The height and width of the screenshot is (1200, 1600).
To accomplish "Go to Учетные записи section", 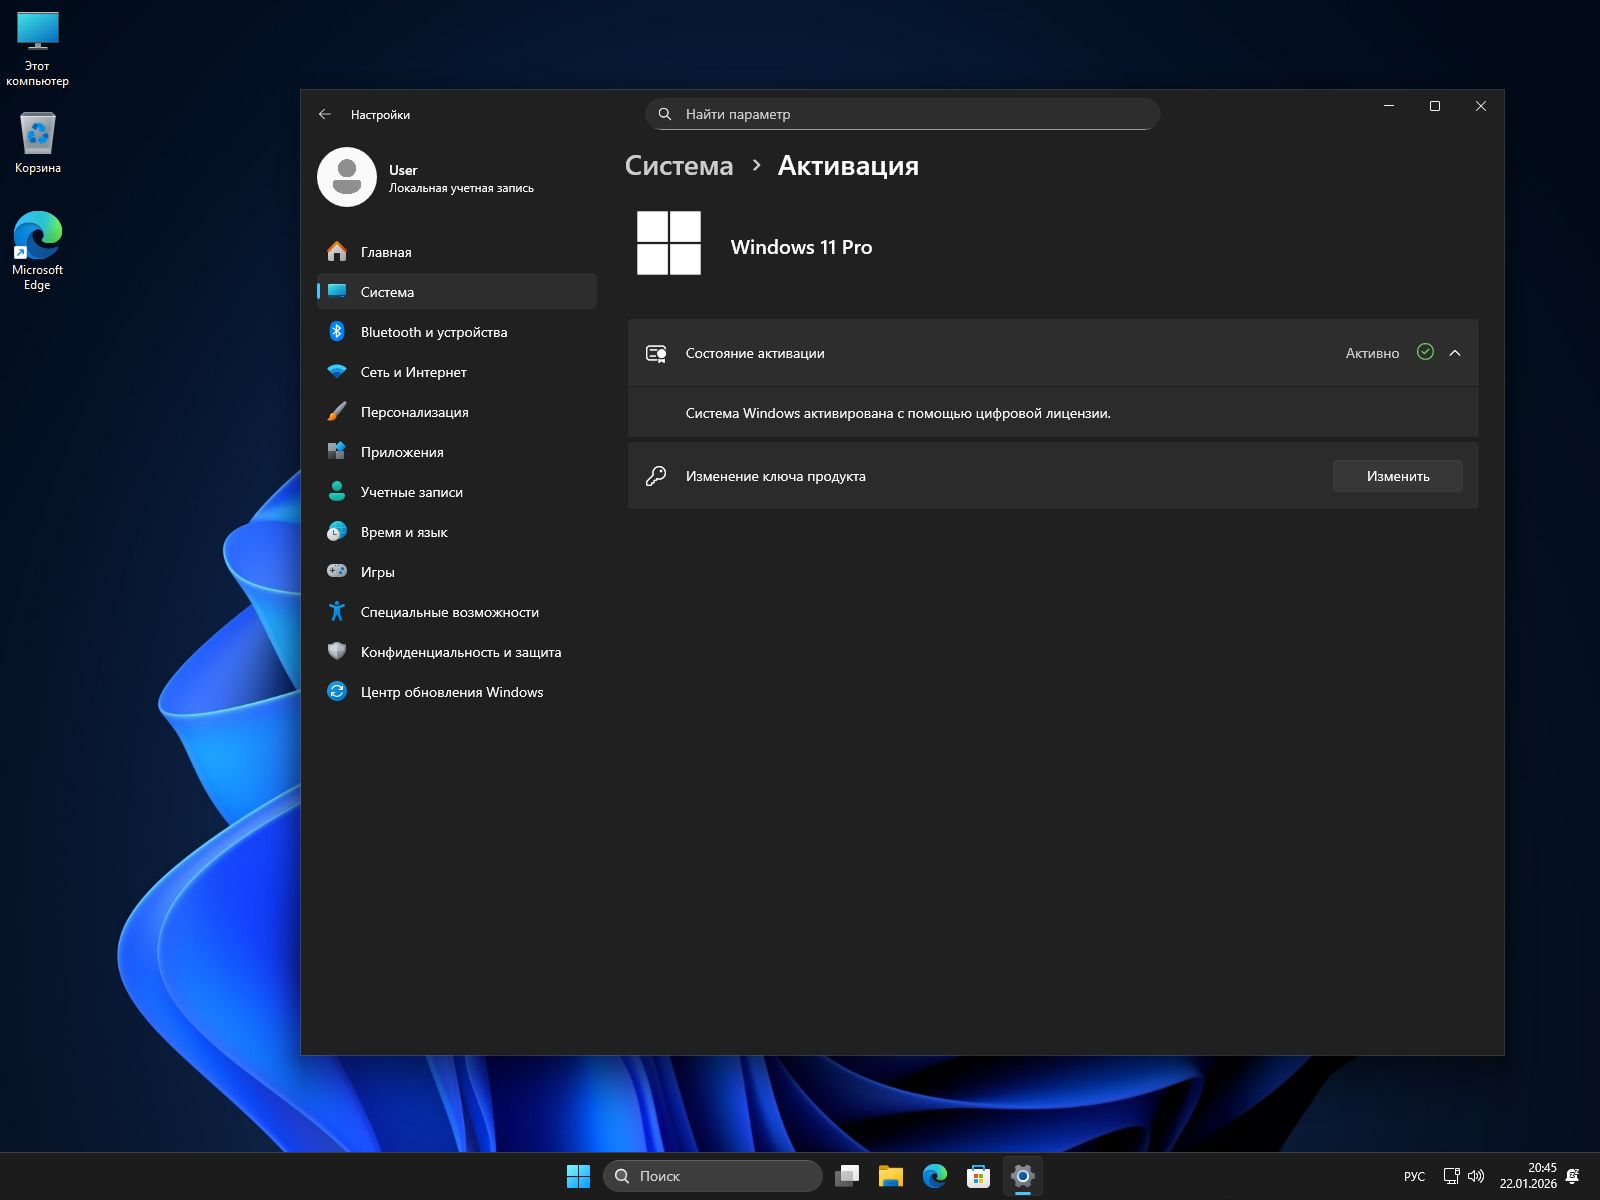I will tap(411, 492).
